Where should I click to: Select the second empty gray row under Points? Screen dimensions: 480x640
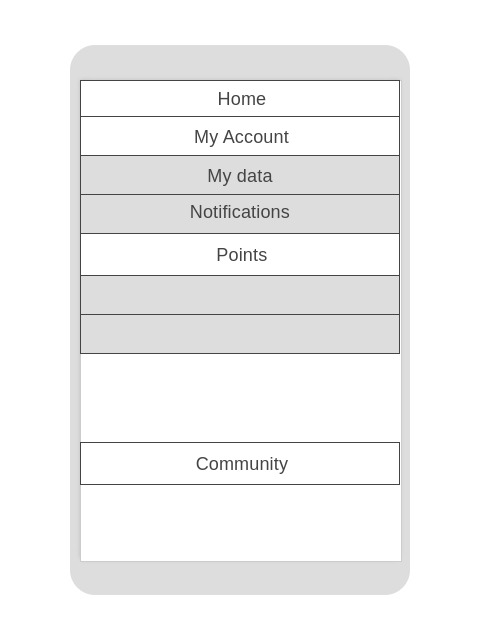coord(240,334)
